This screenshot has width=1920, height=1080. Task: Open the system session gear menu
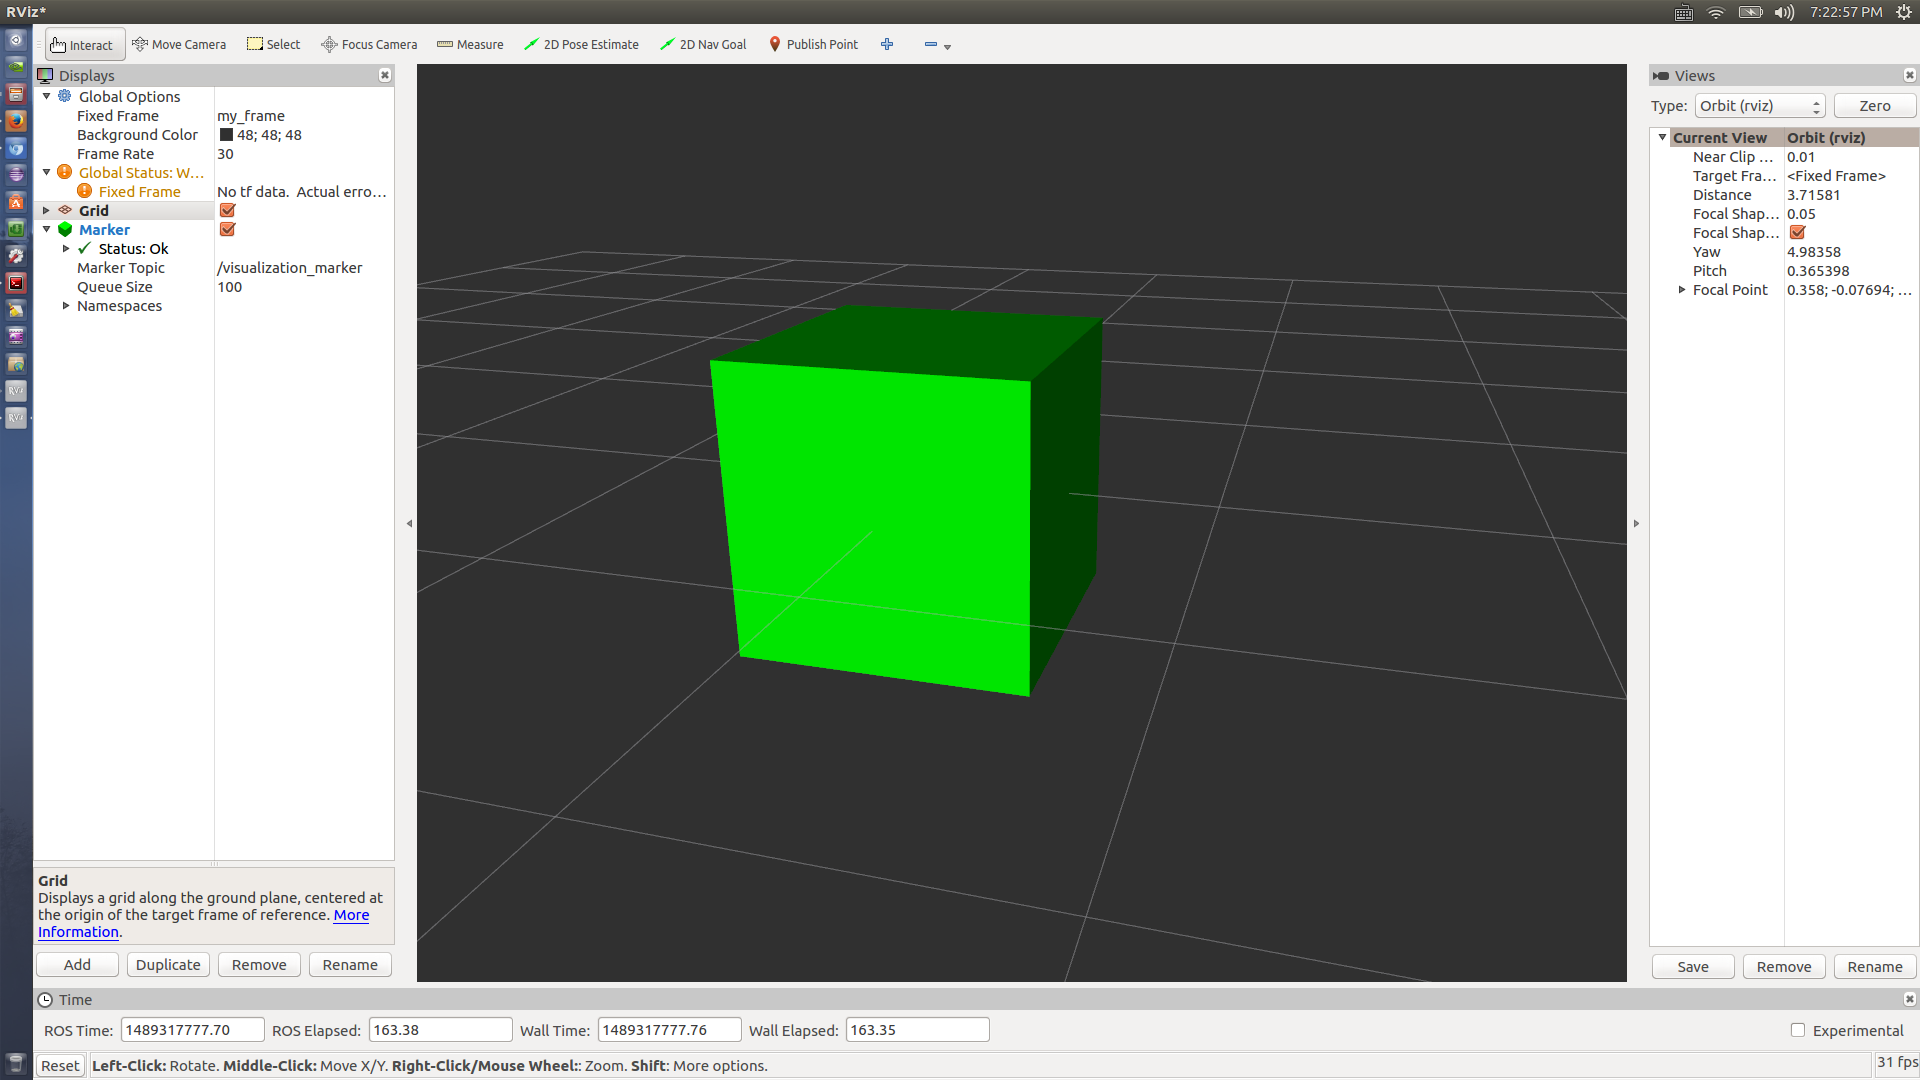click(1904, 12)
